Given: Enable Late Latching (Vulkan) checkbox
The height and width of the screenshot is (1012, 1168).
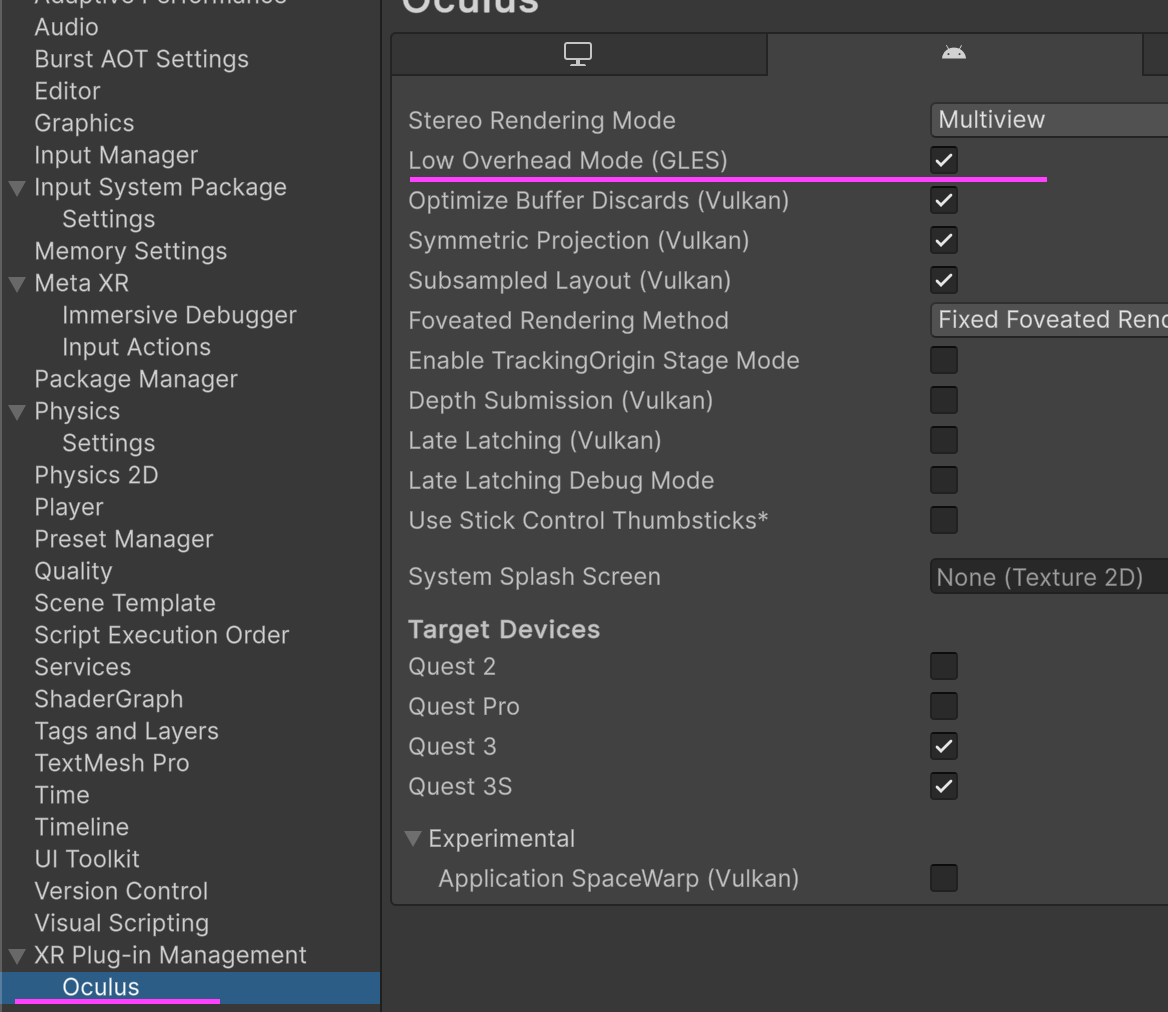Looking at the screenshot, I should [x=944, y=440].
